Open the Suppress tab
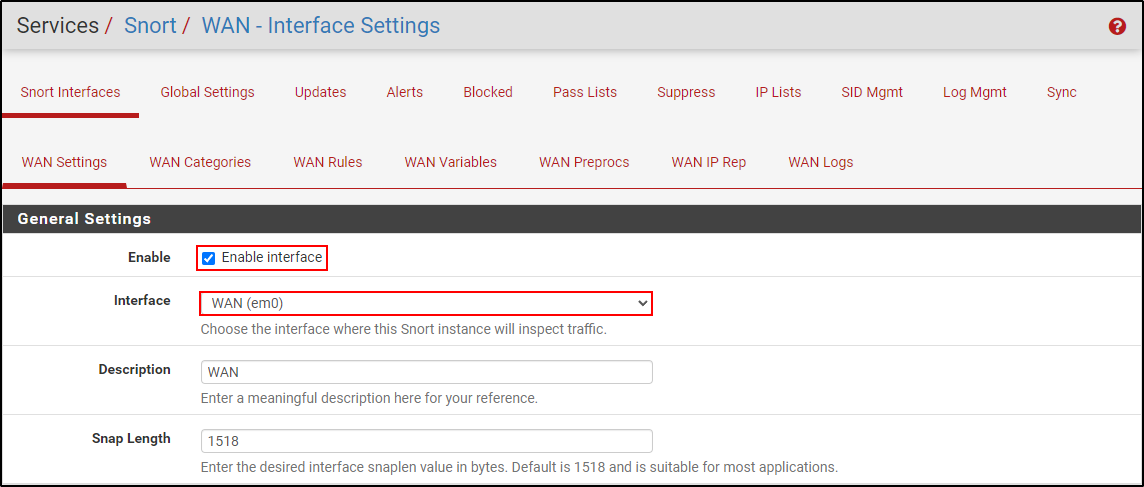The image size is (1144, 487). coord(686,92)
